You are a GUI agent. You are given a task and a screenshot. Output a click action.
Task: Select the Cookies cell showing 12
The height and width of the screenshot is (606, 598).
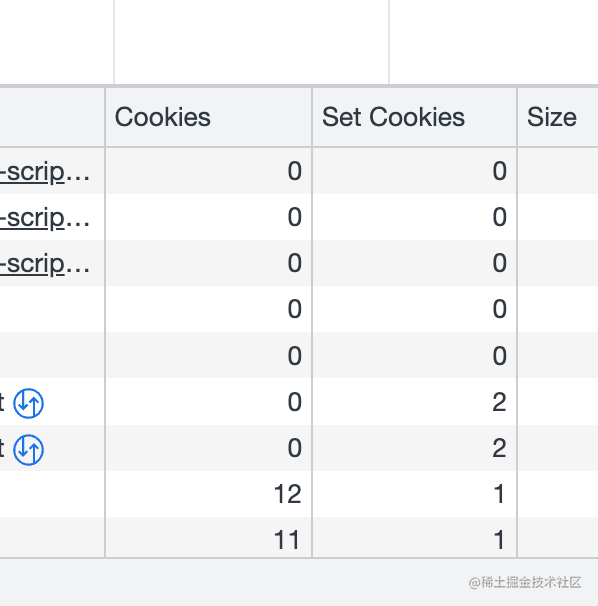(208, 494)
